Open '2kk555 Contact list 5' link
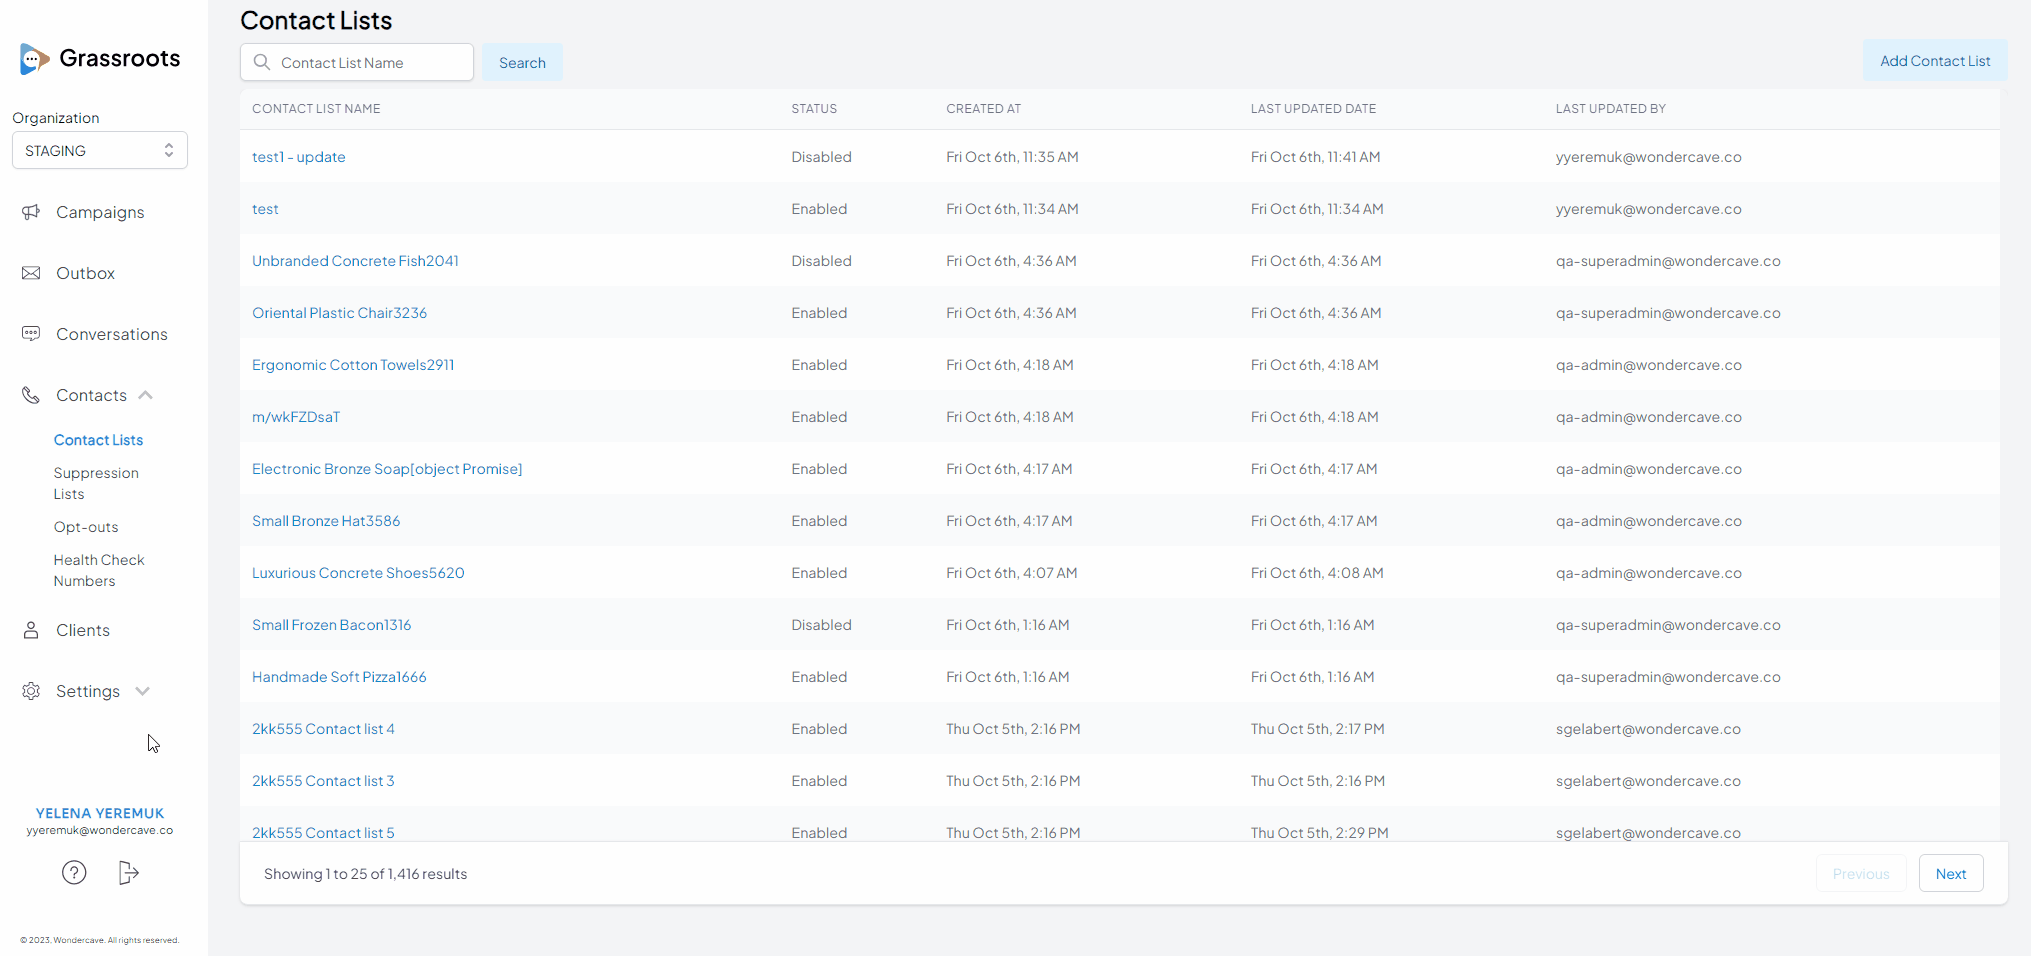The height and width of the screenshot is (956, 2031). pos(323,833)
